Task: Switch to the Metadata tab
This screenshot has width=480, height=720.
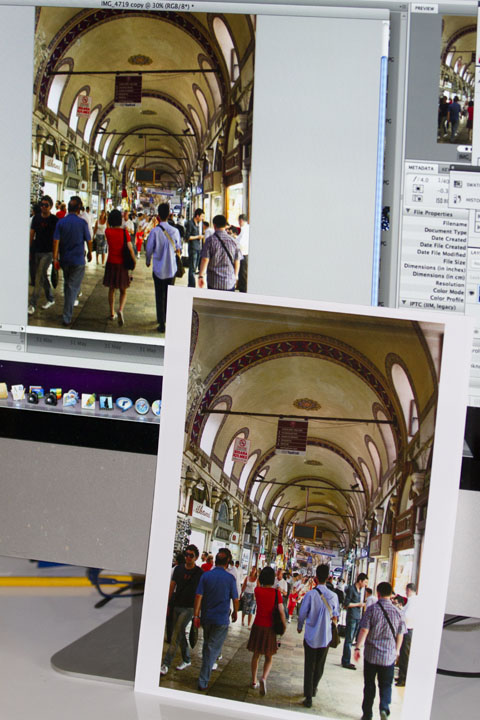Action: click(x=420, y=168)
